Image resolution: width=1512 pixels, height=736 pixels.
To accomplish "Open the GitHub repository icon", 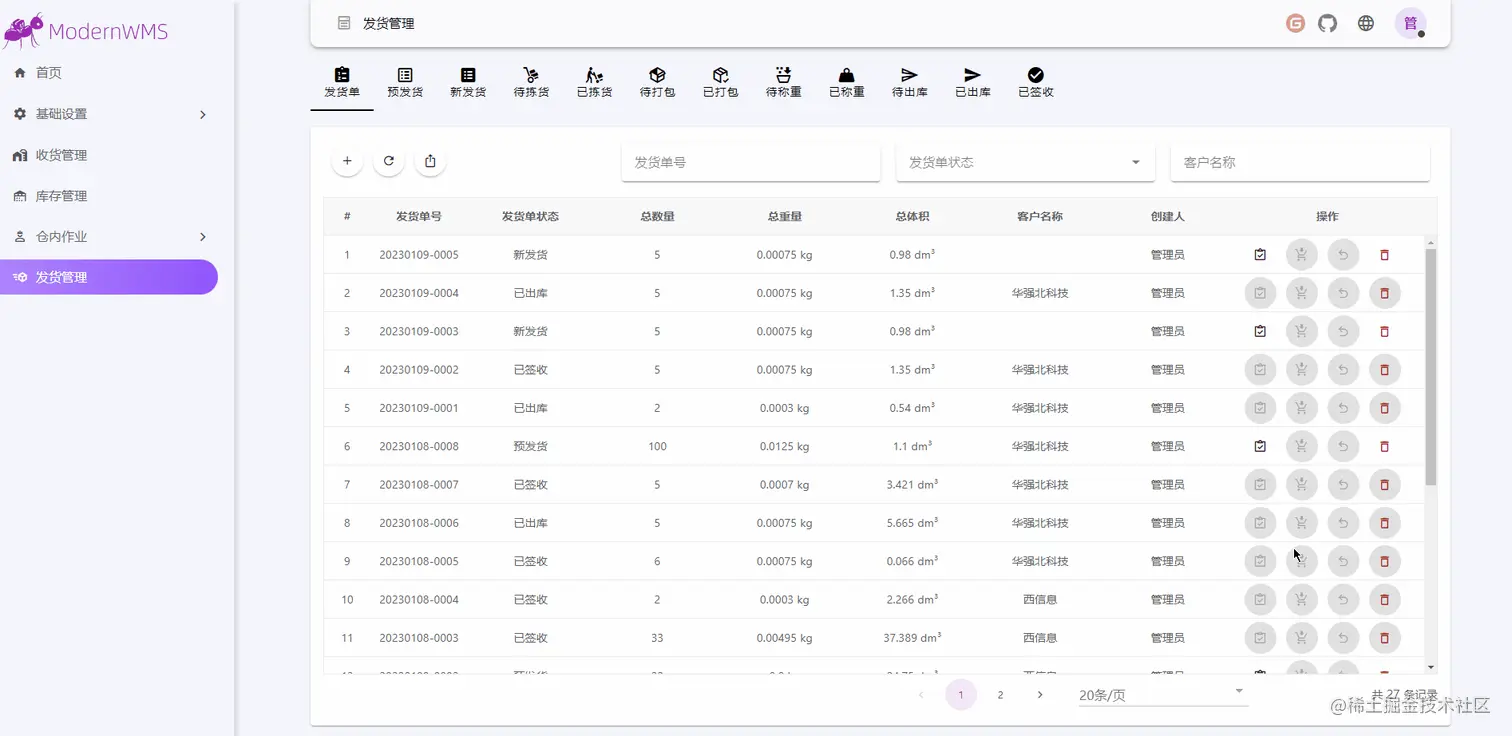I will click(x=1327, y=23).
